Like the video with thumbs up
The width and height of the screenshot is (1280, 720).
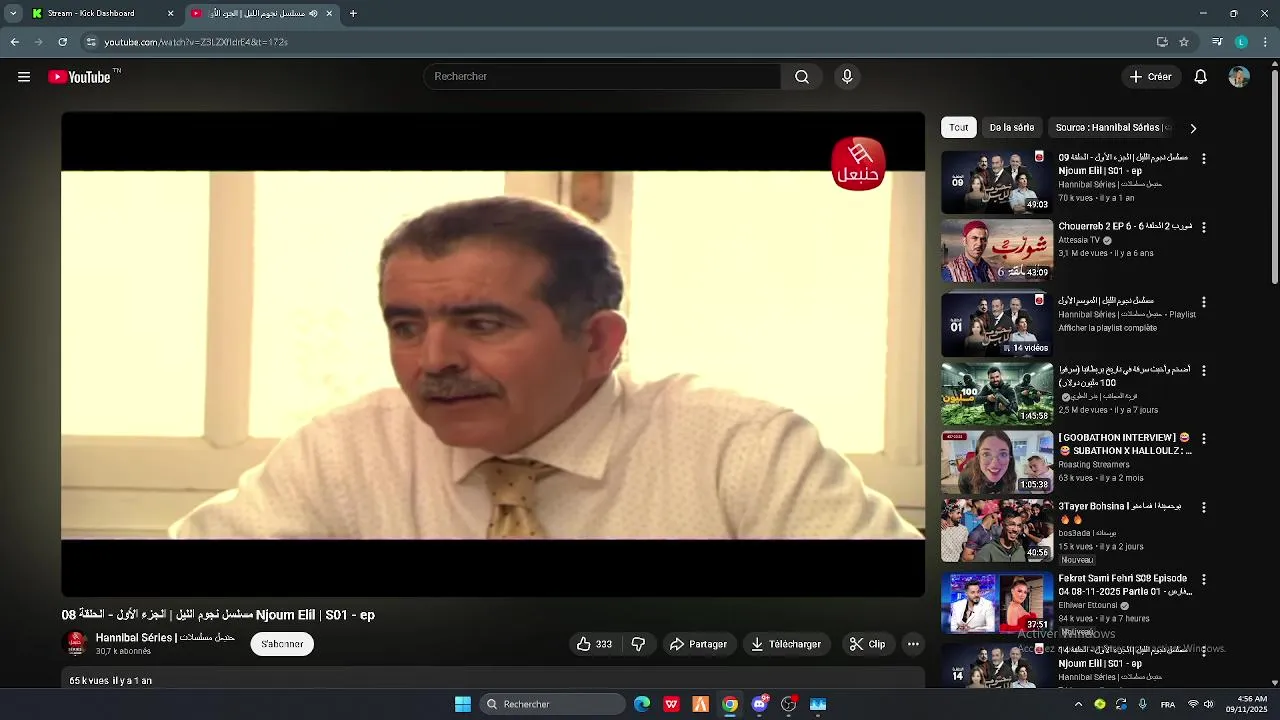point(594,644)
